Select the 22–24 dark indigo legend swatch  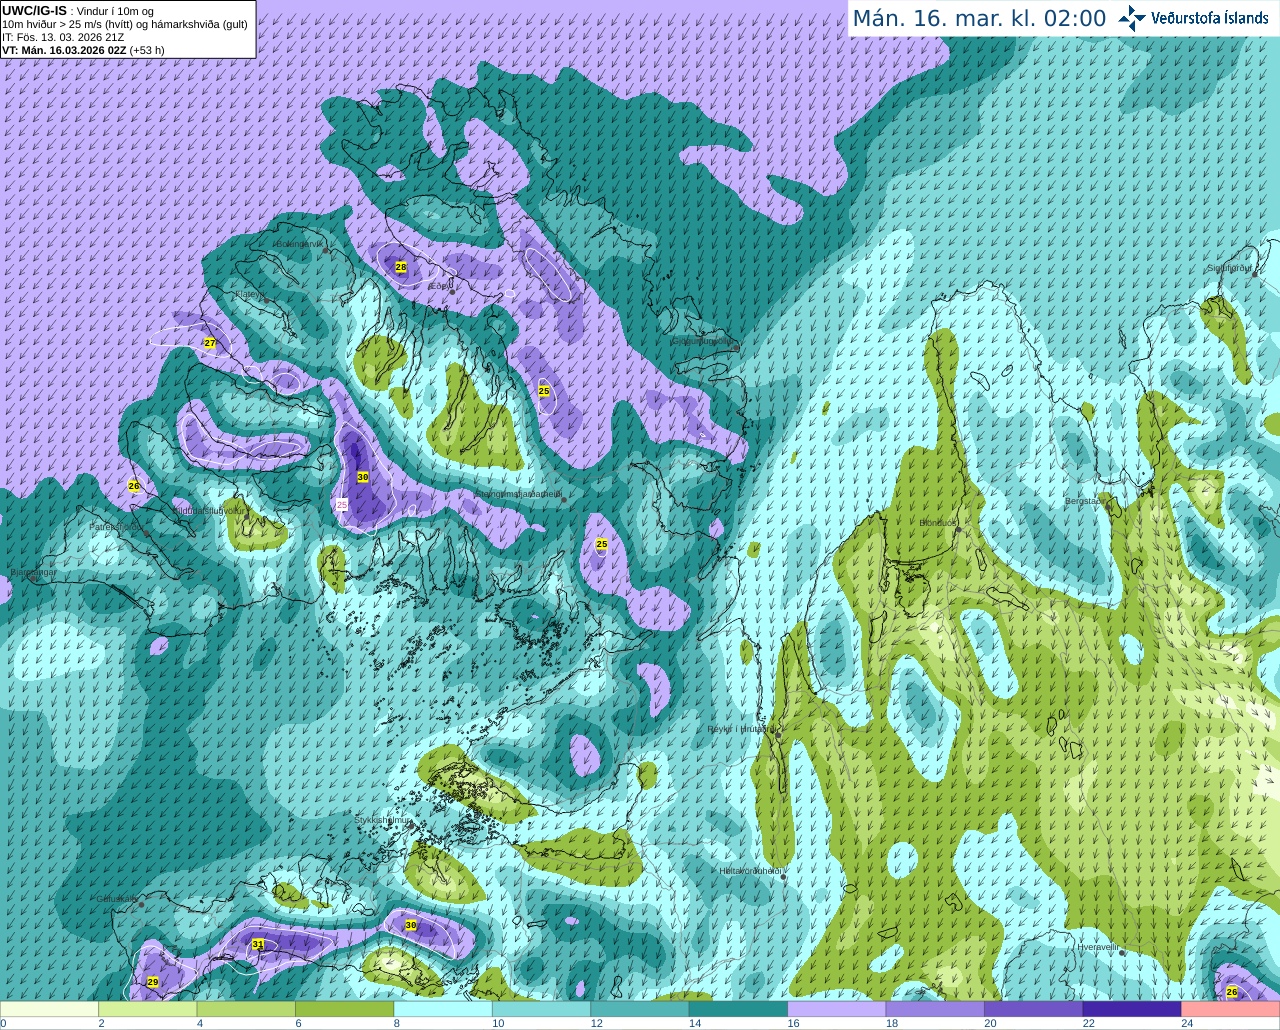coord(1132,1009)
